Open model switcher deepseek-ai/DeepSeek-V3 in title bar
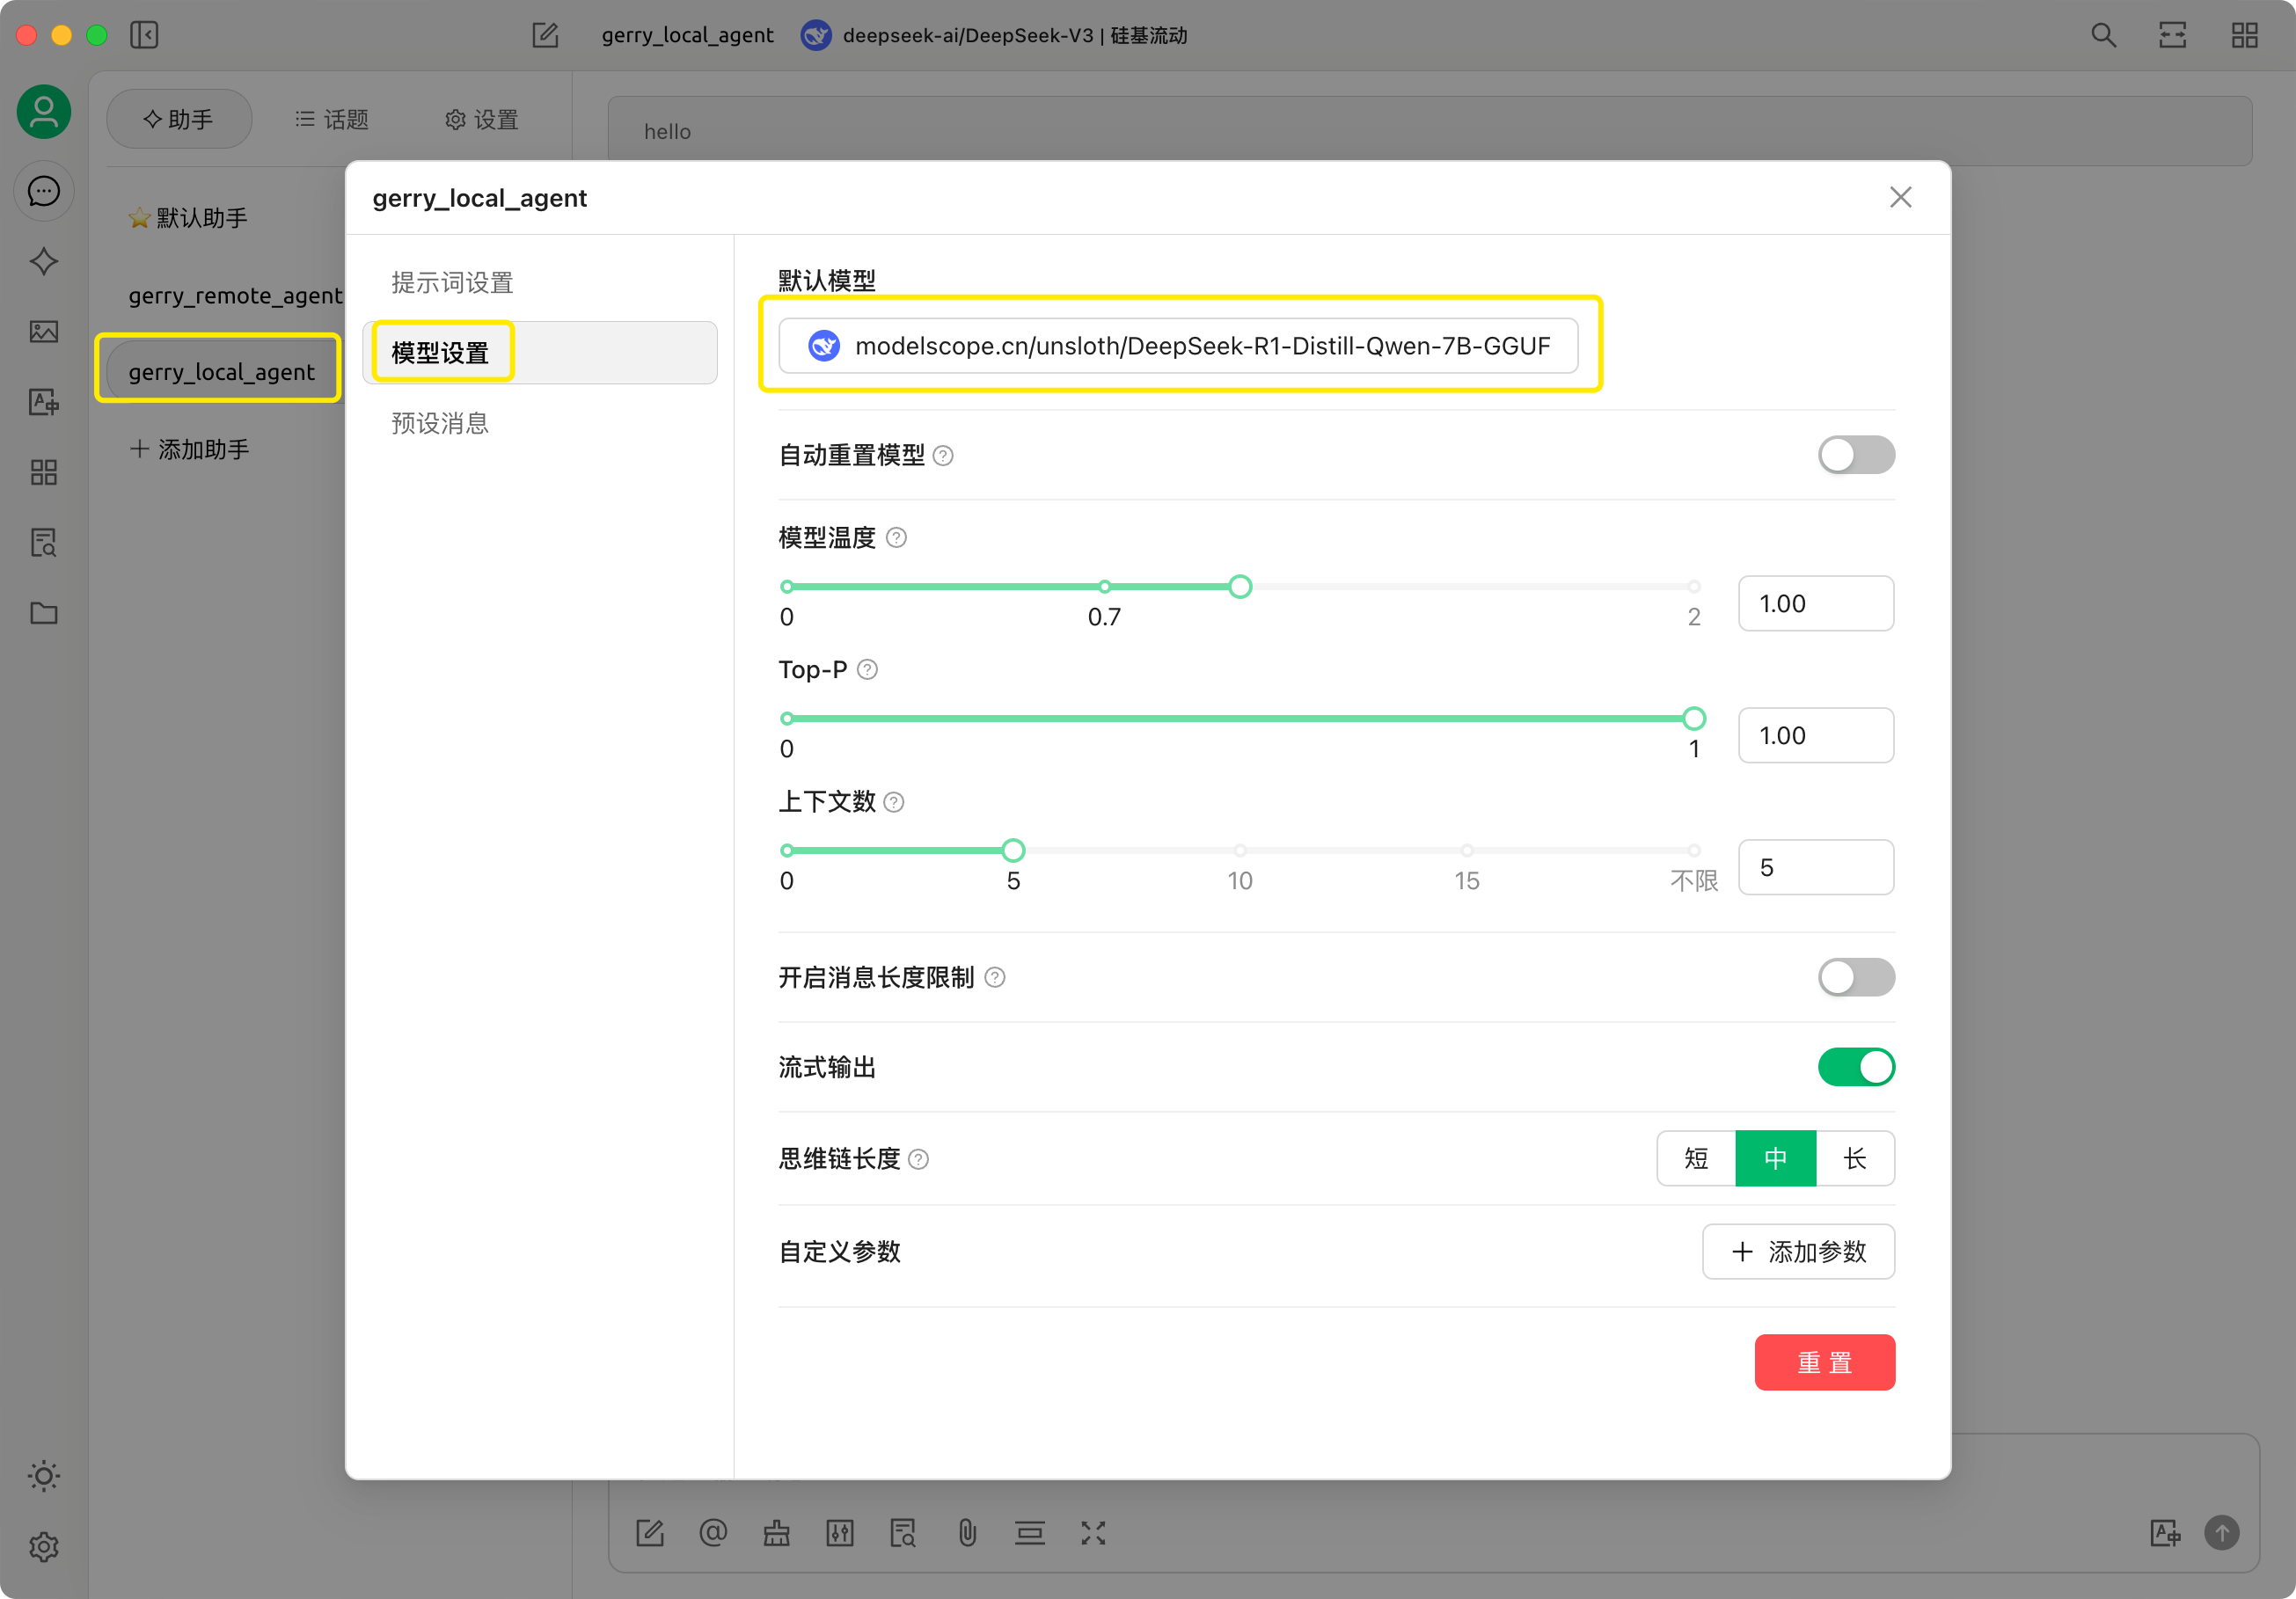Screen dimensions: 2296x1599 click(x=994, y=35)
